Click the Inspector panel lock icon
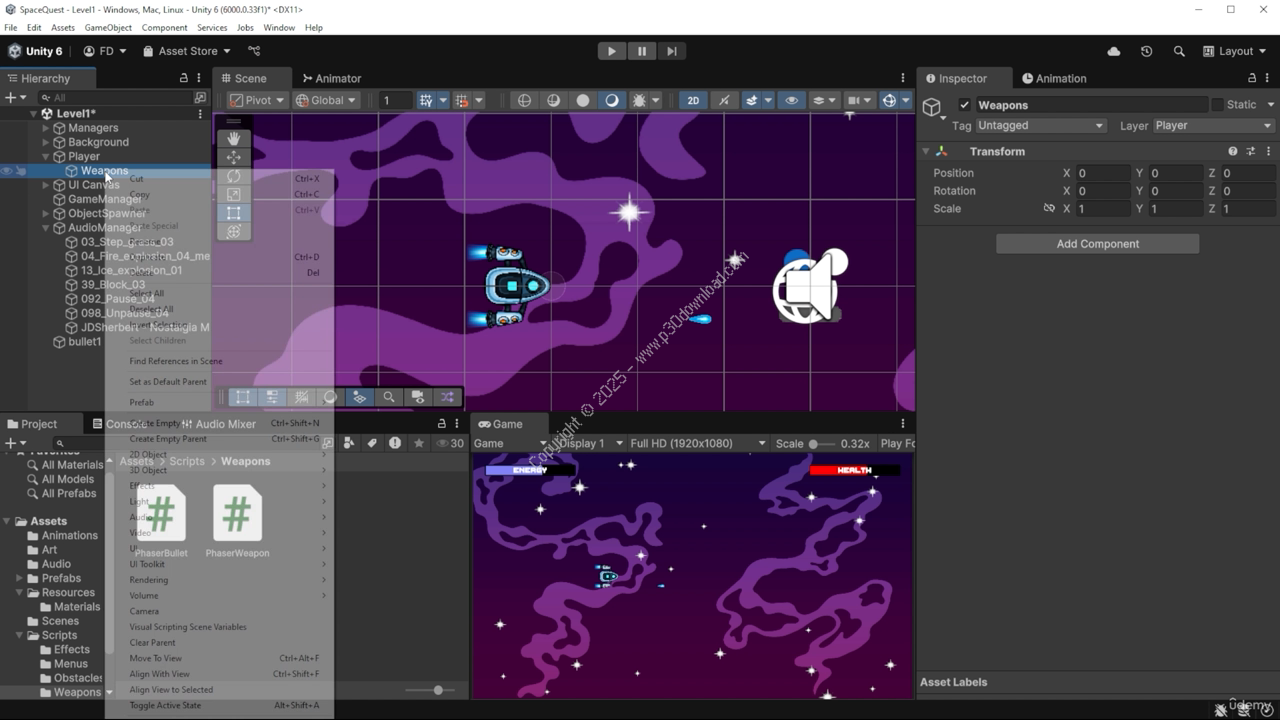1280x720 pixels. click(x=1252, y=78)
